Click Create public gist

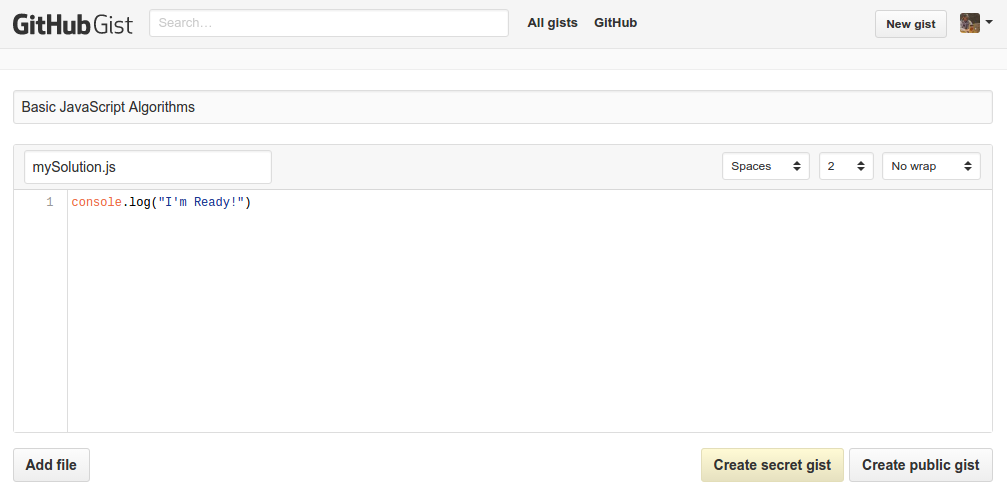[920, 465]
